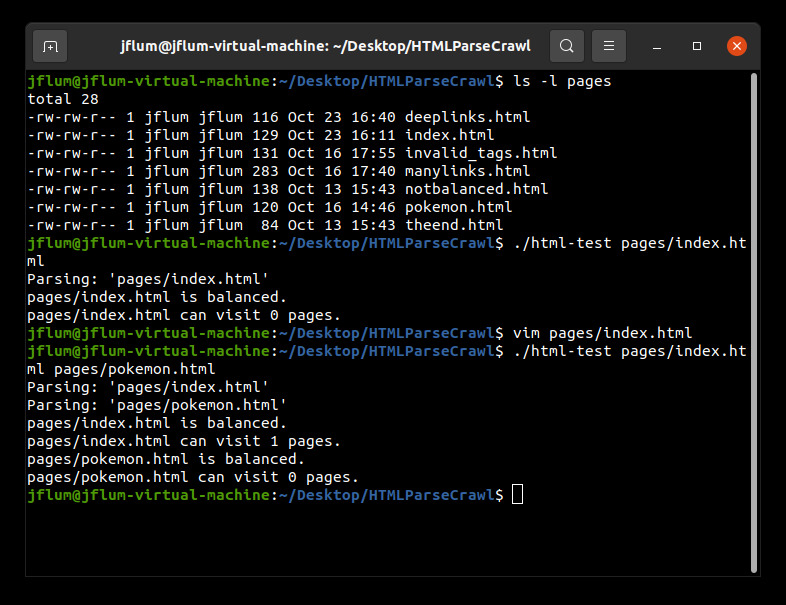Click 'pages/index.html can visit 0 pages.'
Image resolution: width=786 pixels, height=605 pixels.
[x=184, y=315]
